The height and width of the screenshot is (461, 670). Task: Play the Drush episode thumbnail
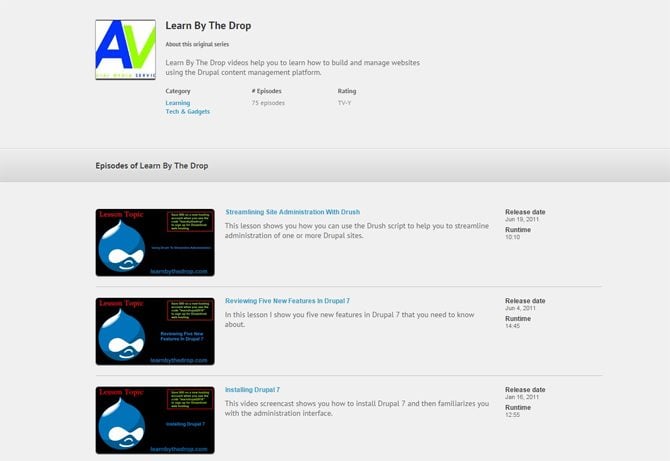point(155,242)
